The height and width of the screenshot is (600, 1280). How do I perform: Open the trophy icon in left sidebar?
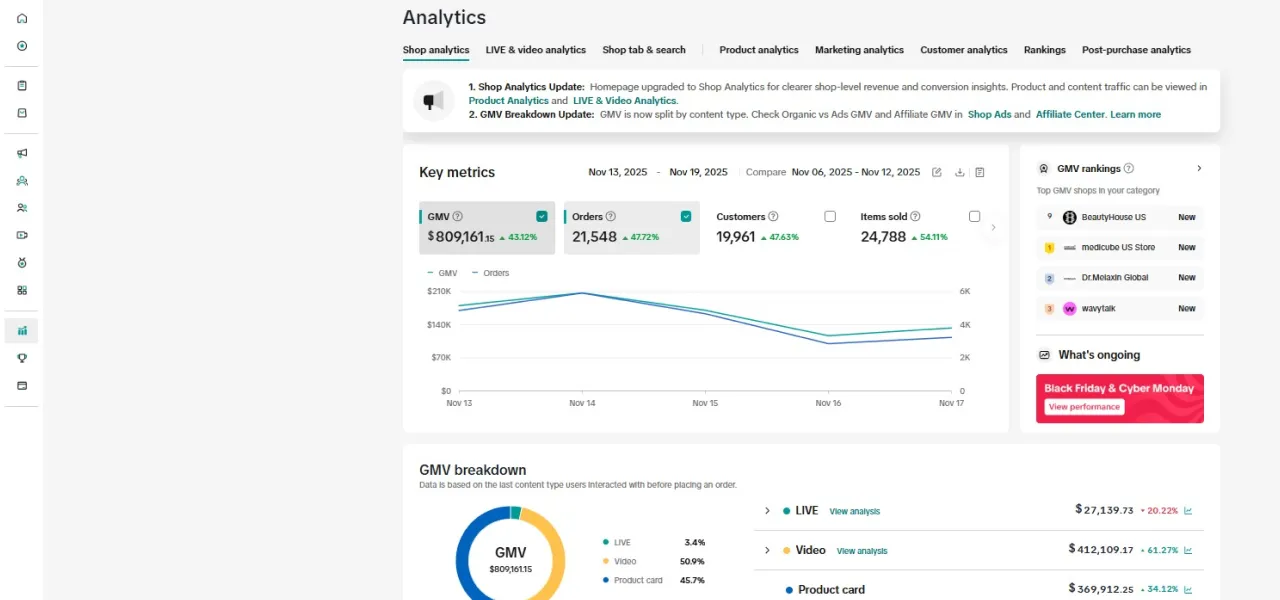[x=22, y=358]
